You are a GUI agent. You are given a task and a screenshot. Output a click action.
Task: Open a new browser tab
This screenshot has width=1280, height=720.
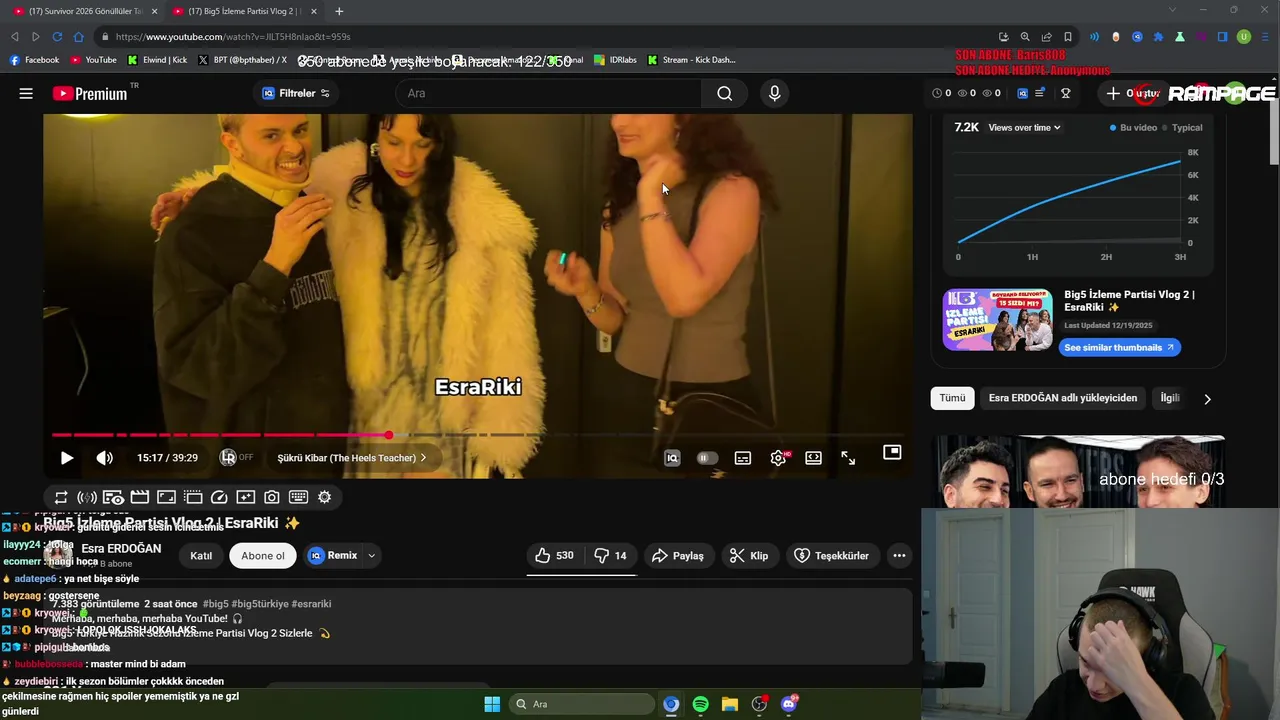[339, 11]
